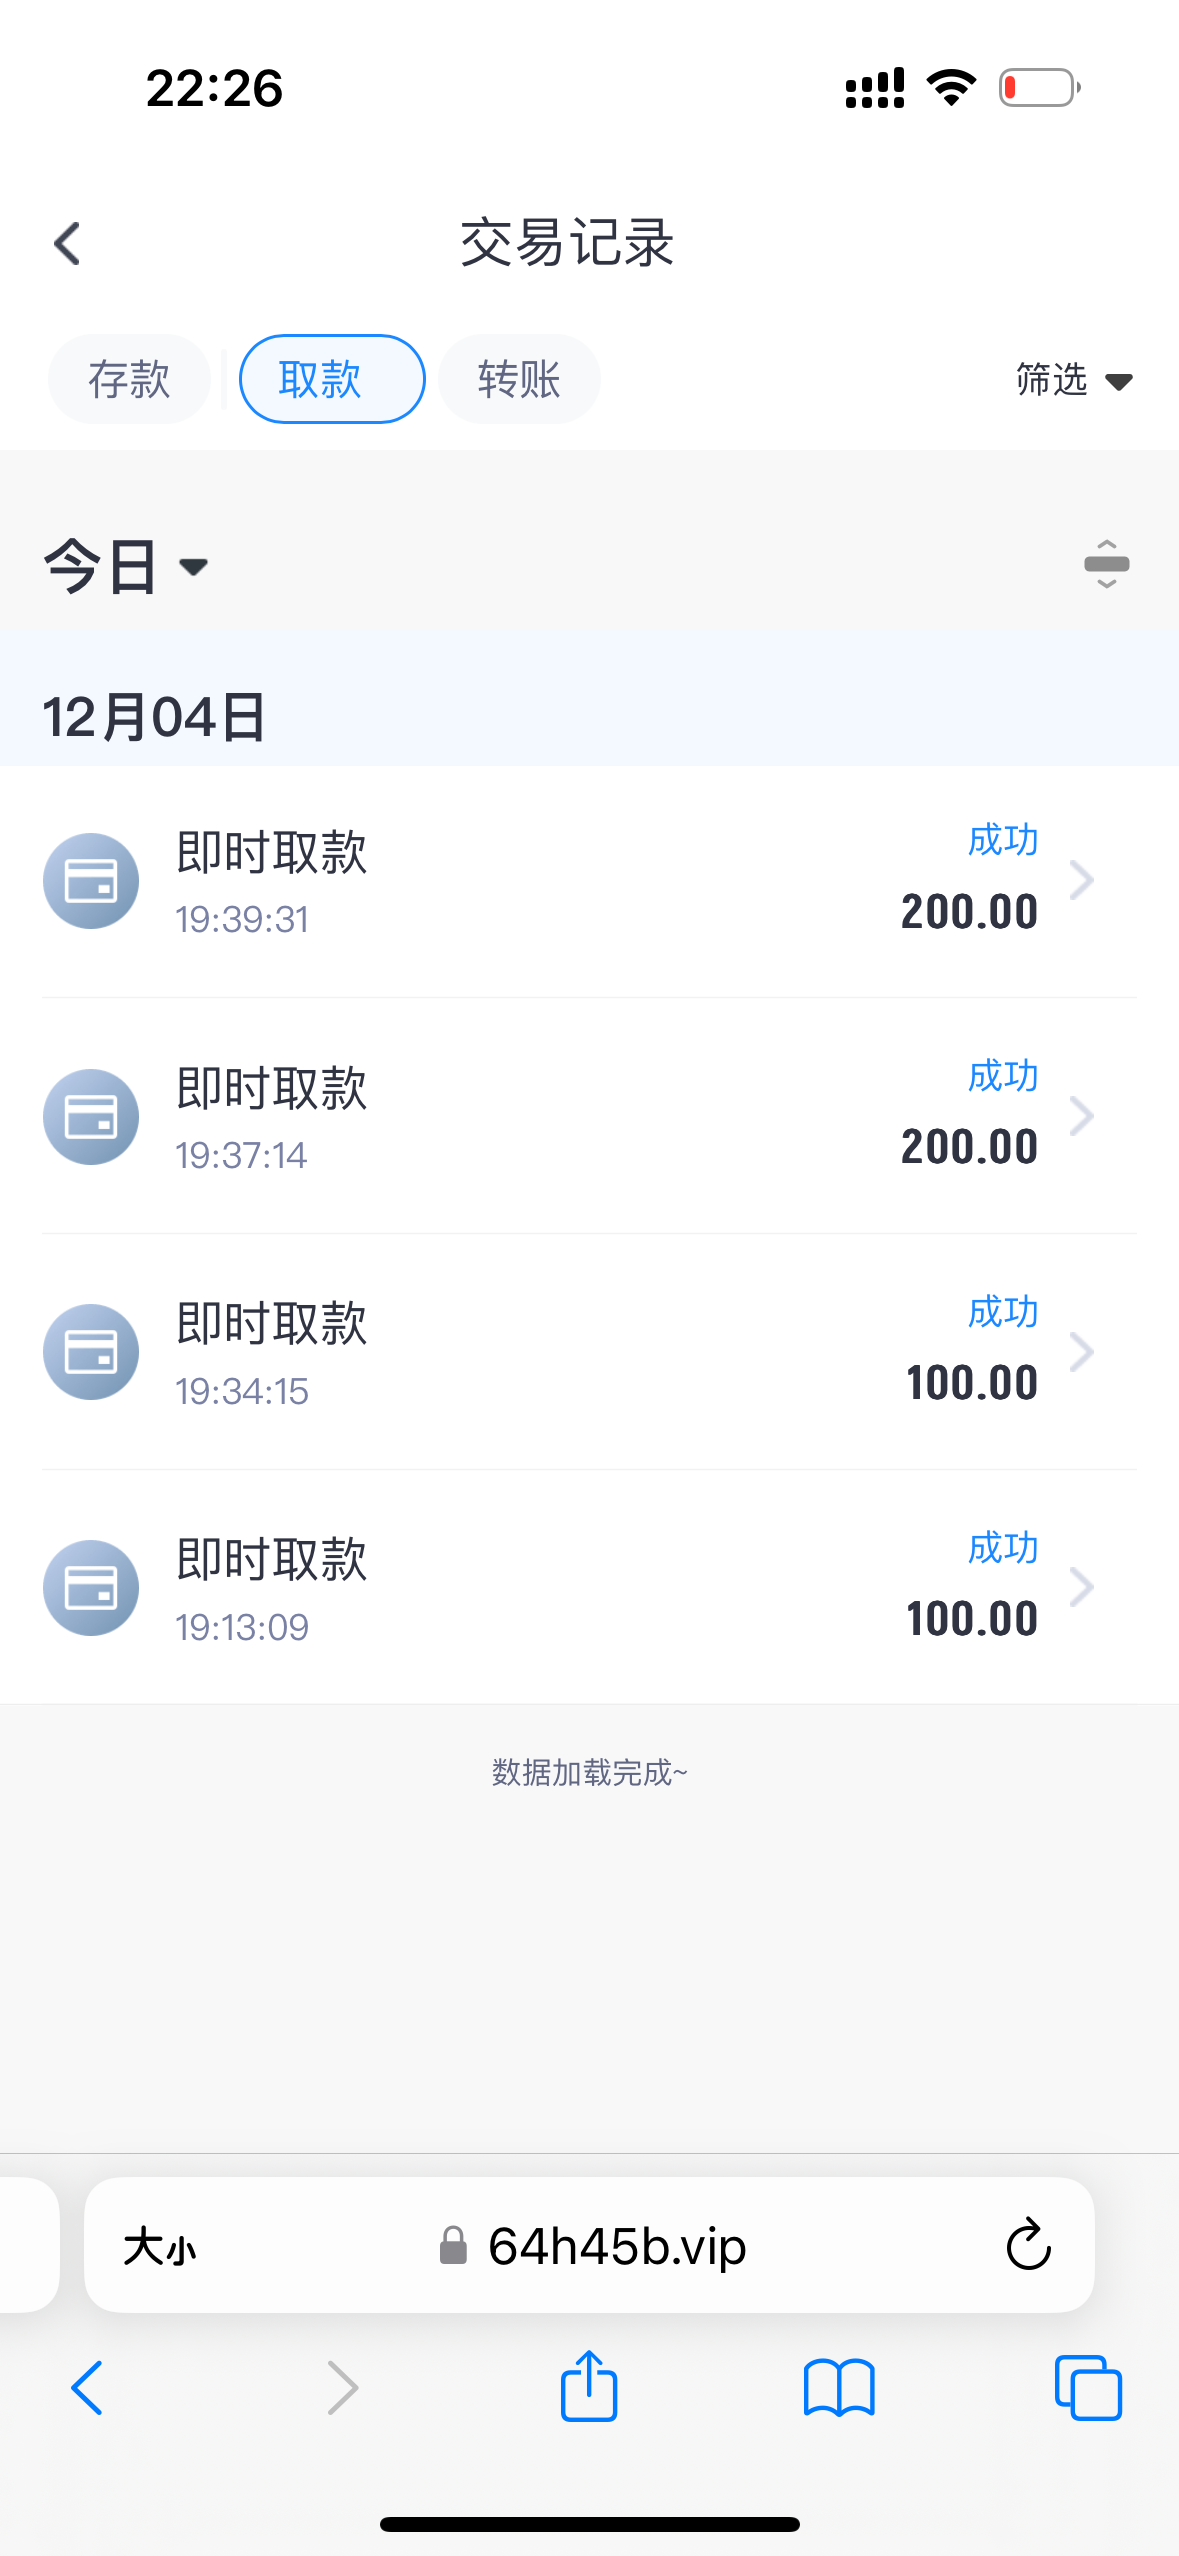Switch to the 存款 tab
1179x2556 pixels.
click(x=129, y=380)
